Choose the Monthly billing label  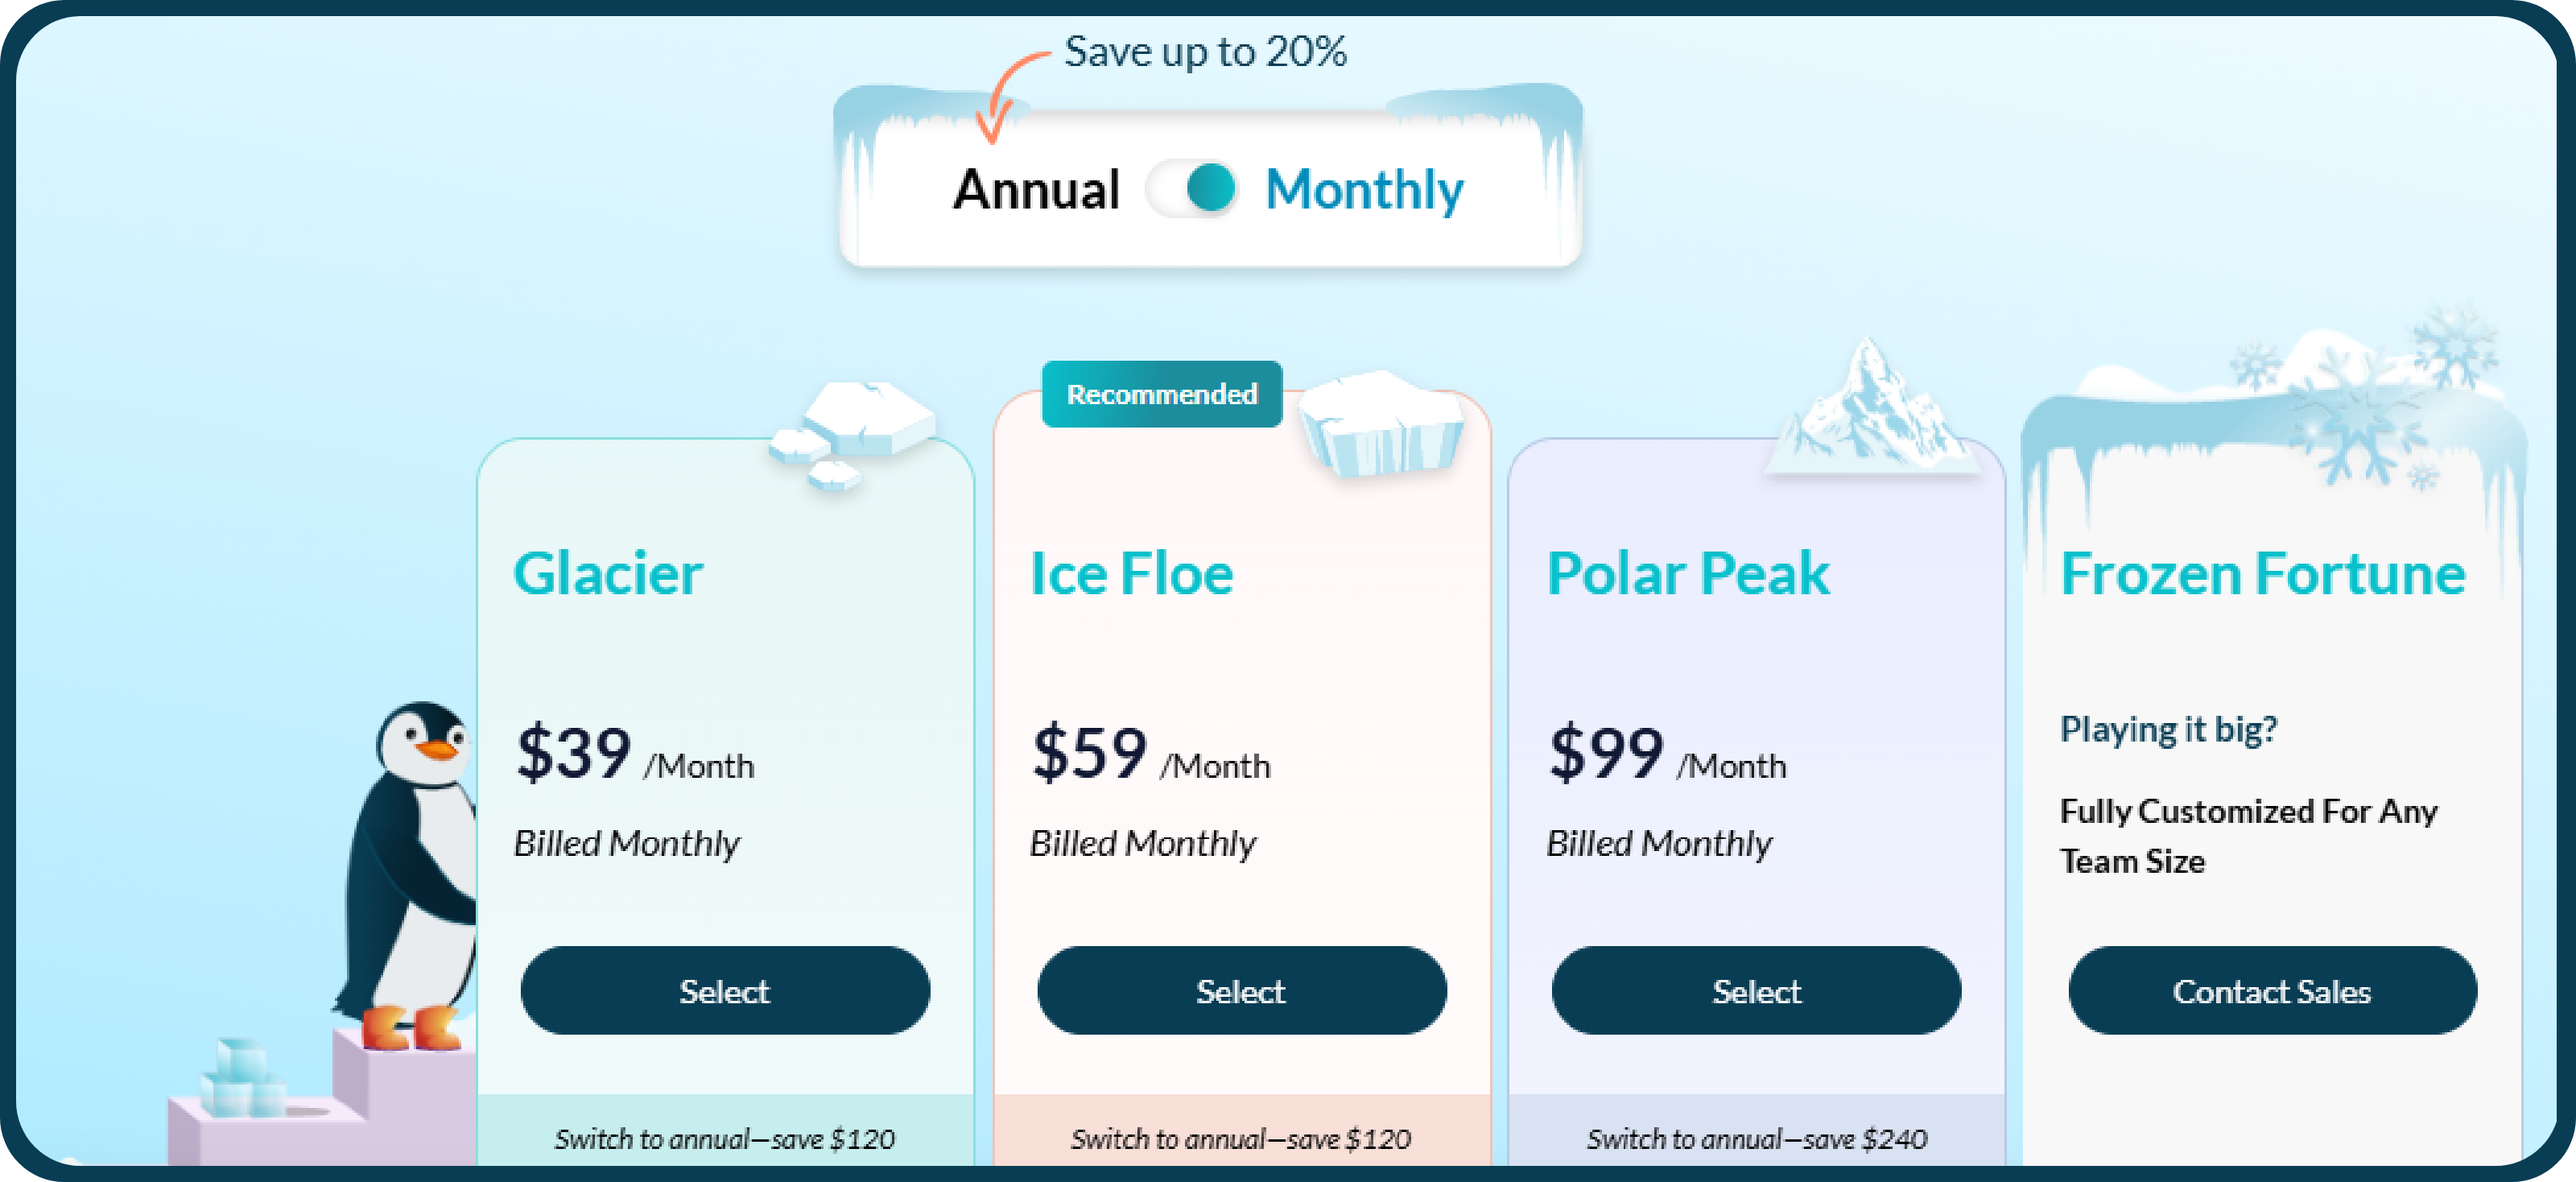(1363, 189)
